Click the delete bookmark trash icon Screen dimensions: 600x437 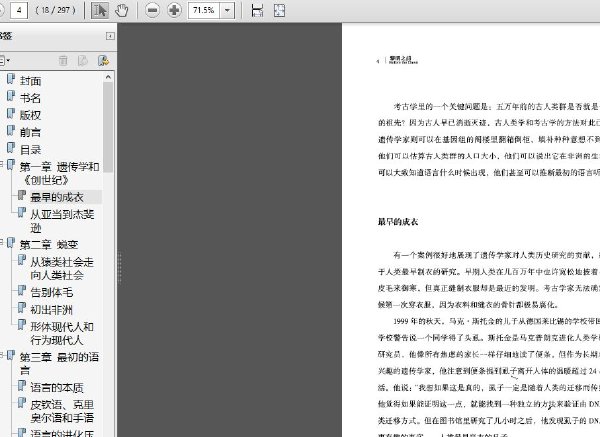click(x=63, y=60)
